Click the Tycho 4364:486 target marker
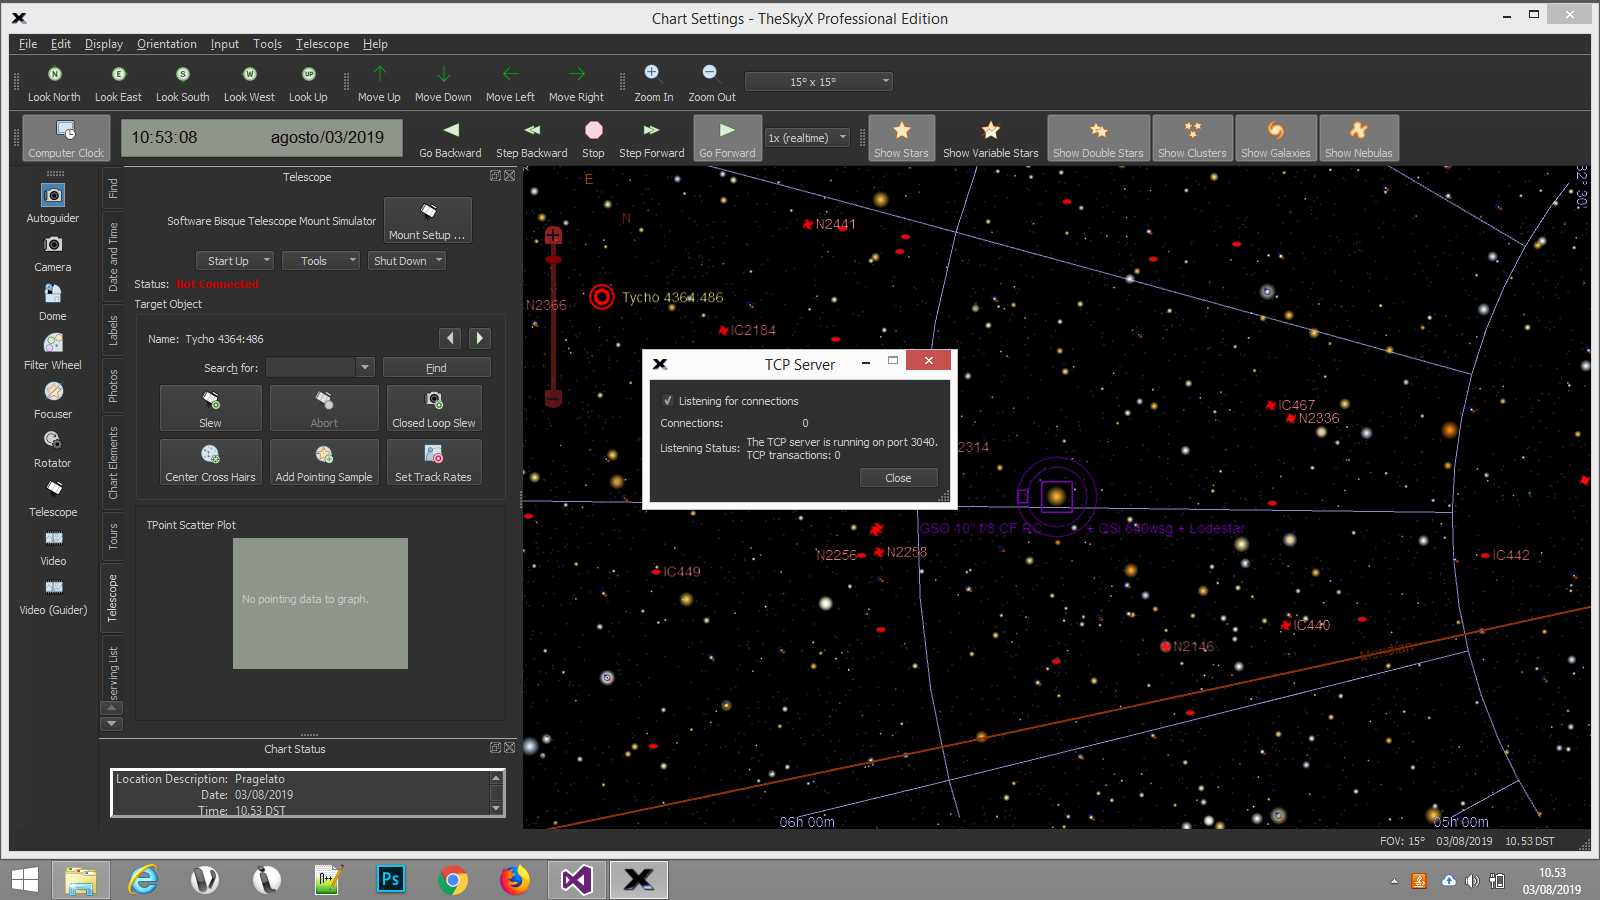 pos(601,297)
